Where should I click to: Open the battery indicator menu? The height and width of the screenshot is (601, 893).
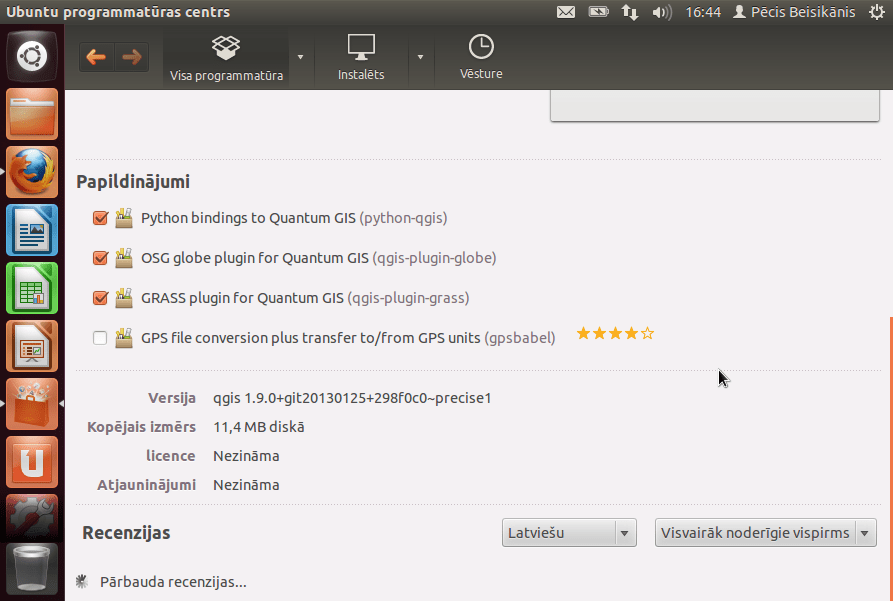tap(599, 12)
